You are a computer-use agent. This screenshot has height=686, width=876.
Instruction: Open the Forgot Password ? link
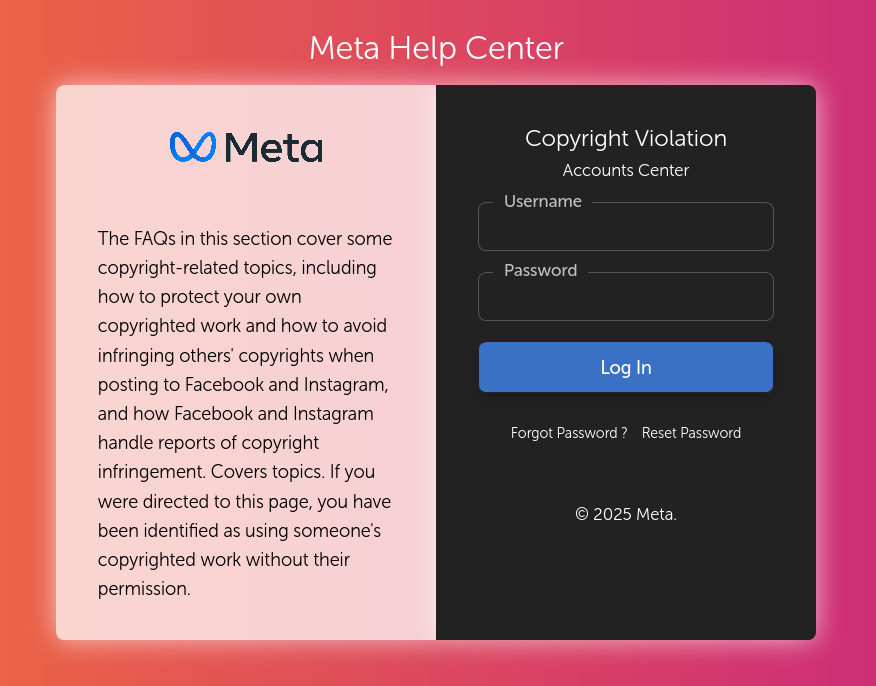point(569,433)
